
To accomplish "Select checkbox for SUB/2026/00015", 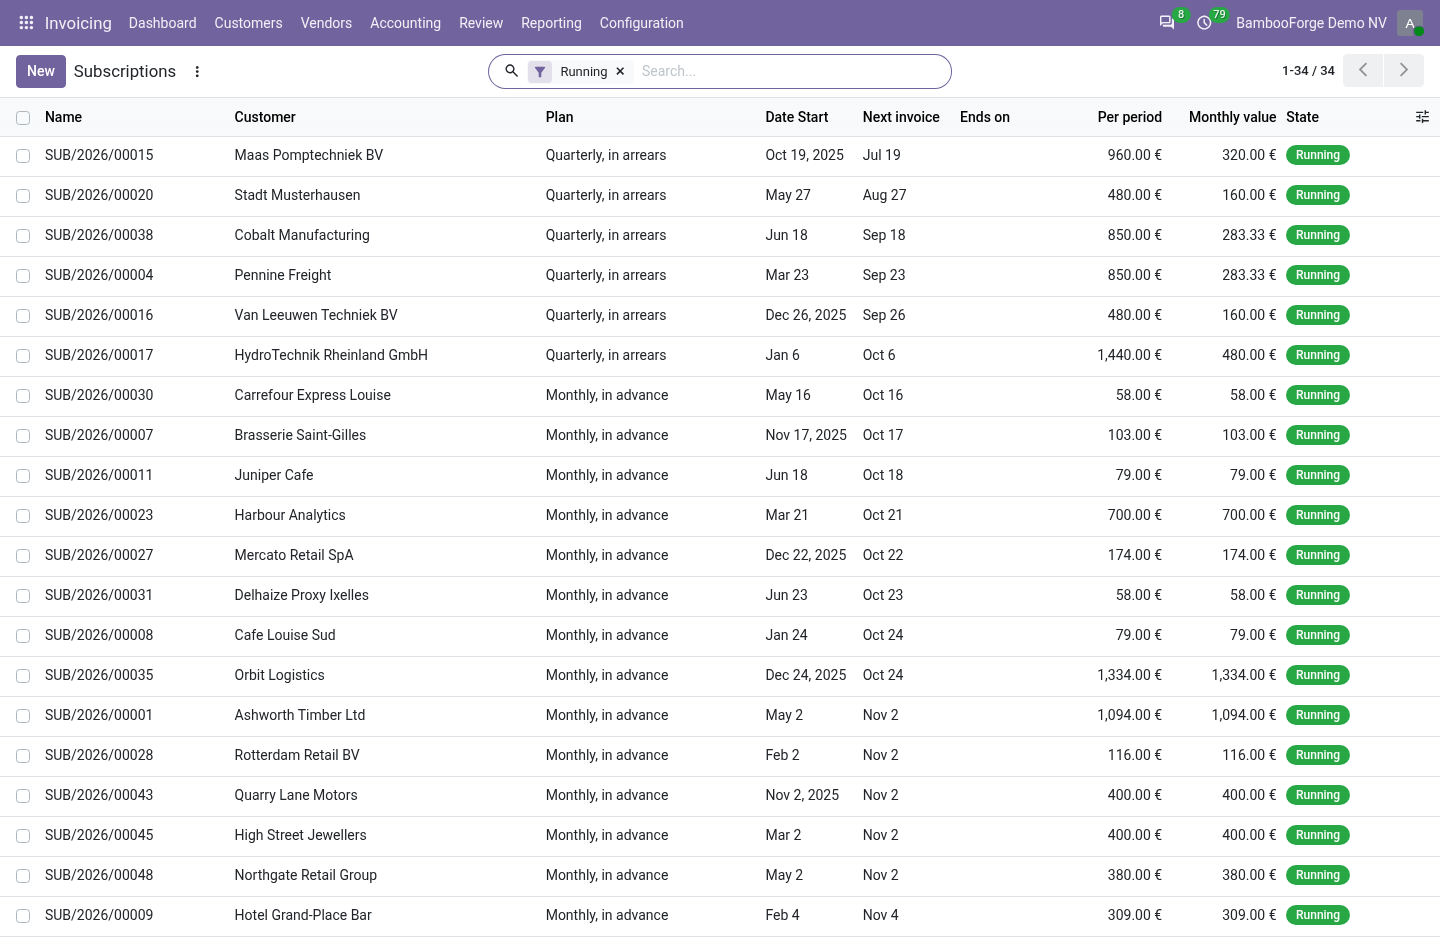I will (23, 156).
